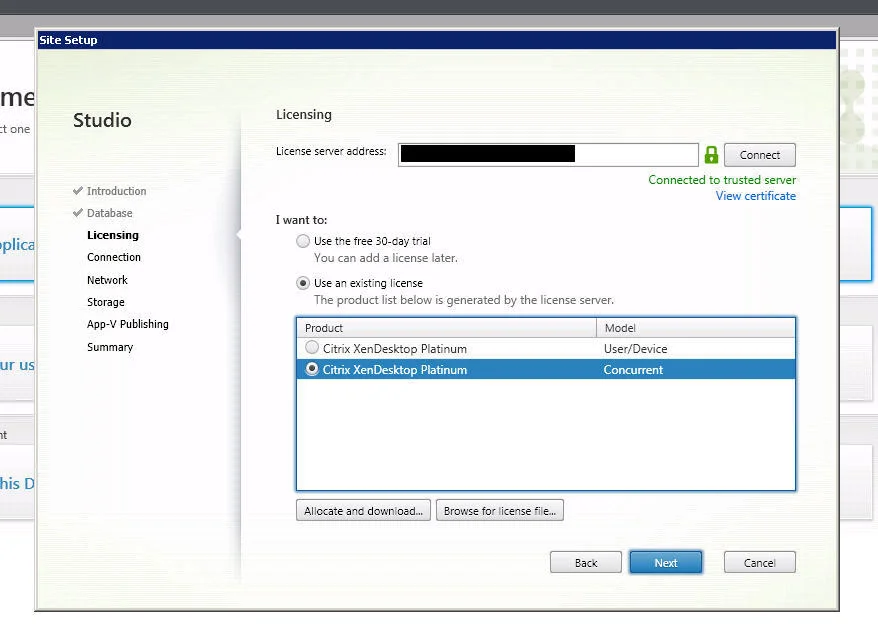Select Use the free 30-day trial

point(303,241)
